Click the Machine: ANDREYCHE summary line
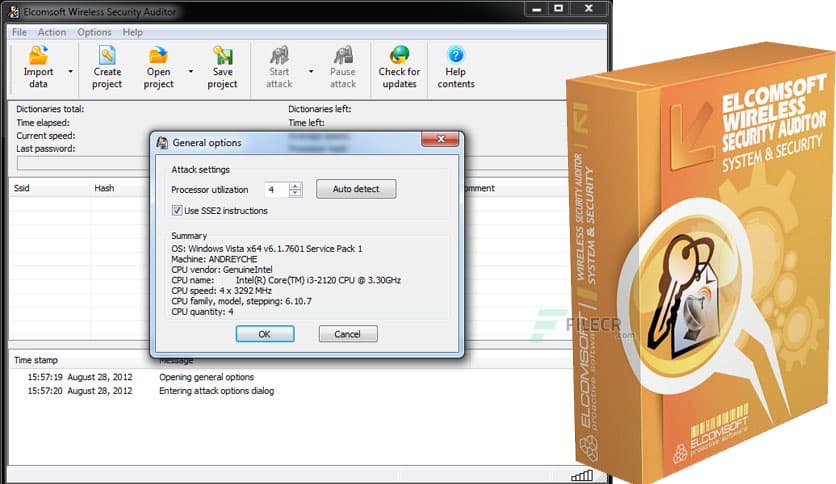836x484 pixels. 214,259
